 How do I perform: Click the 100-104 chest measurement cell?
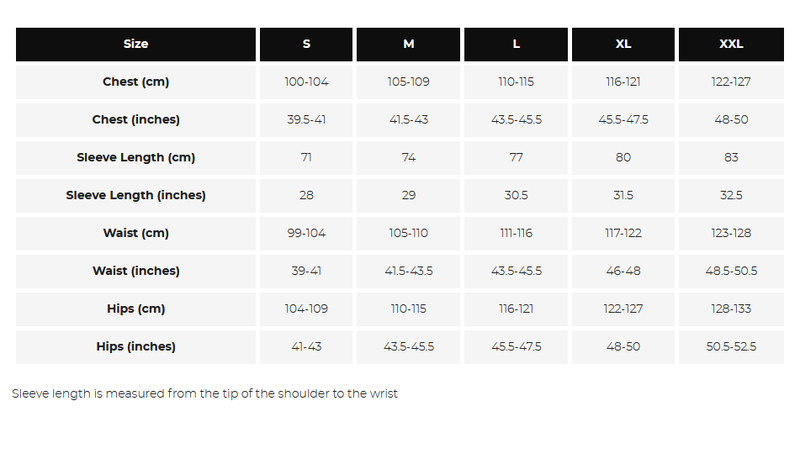pyautogui.click(x=306, y=82)
